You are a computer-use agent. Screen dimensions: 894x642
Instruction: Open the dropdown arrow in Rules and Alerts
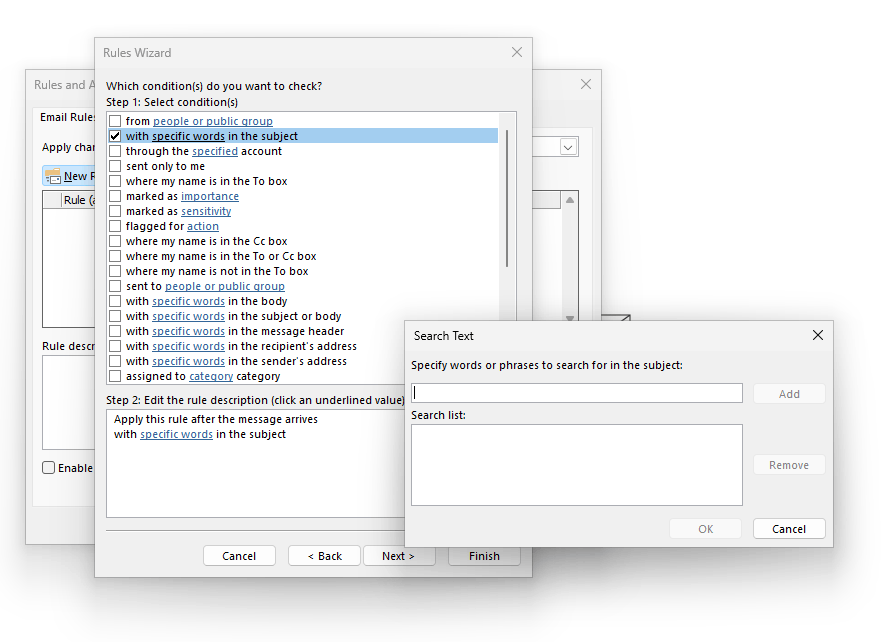tap(568, 147)
